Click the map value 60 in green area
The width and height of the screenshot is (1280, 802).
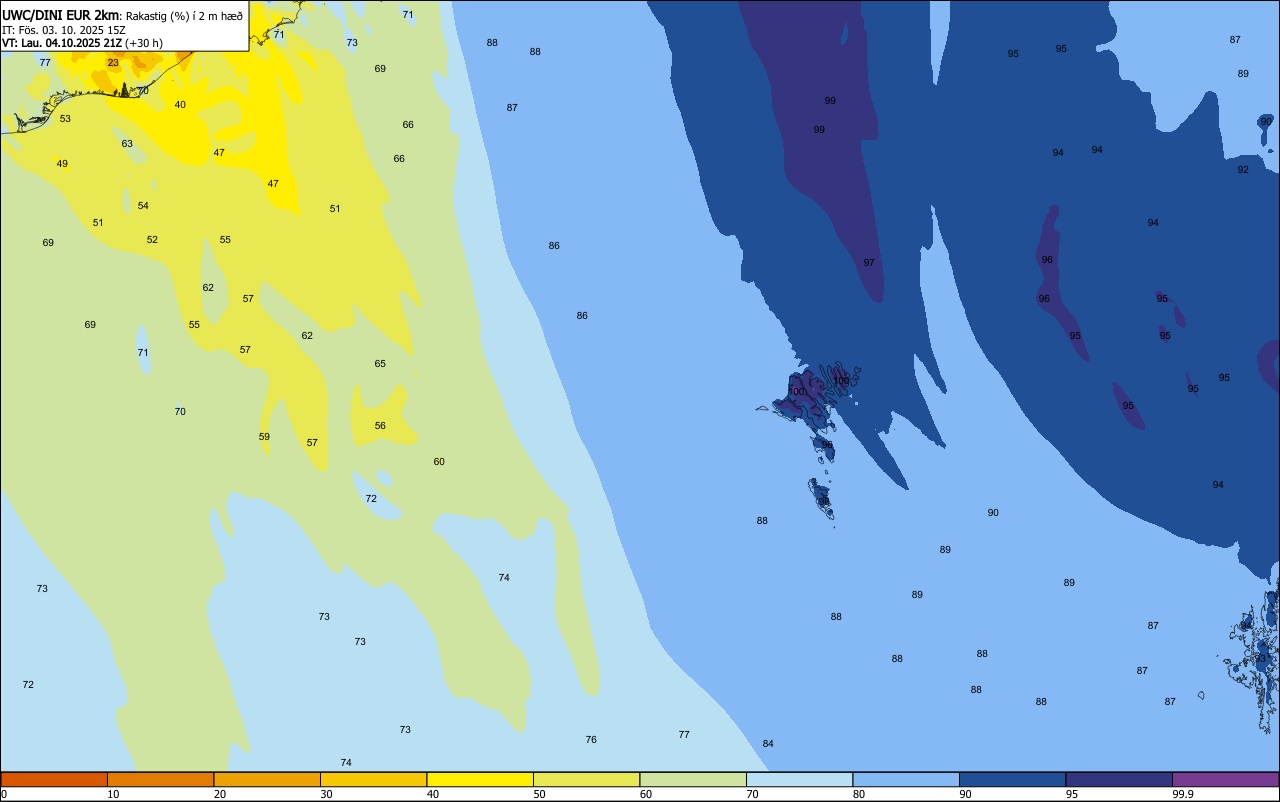(x=439, y=461)
